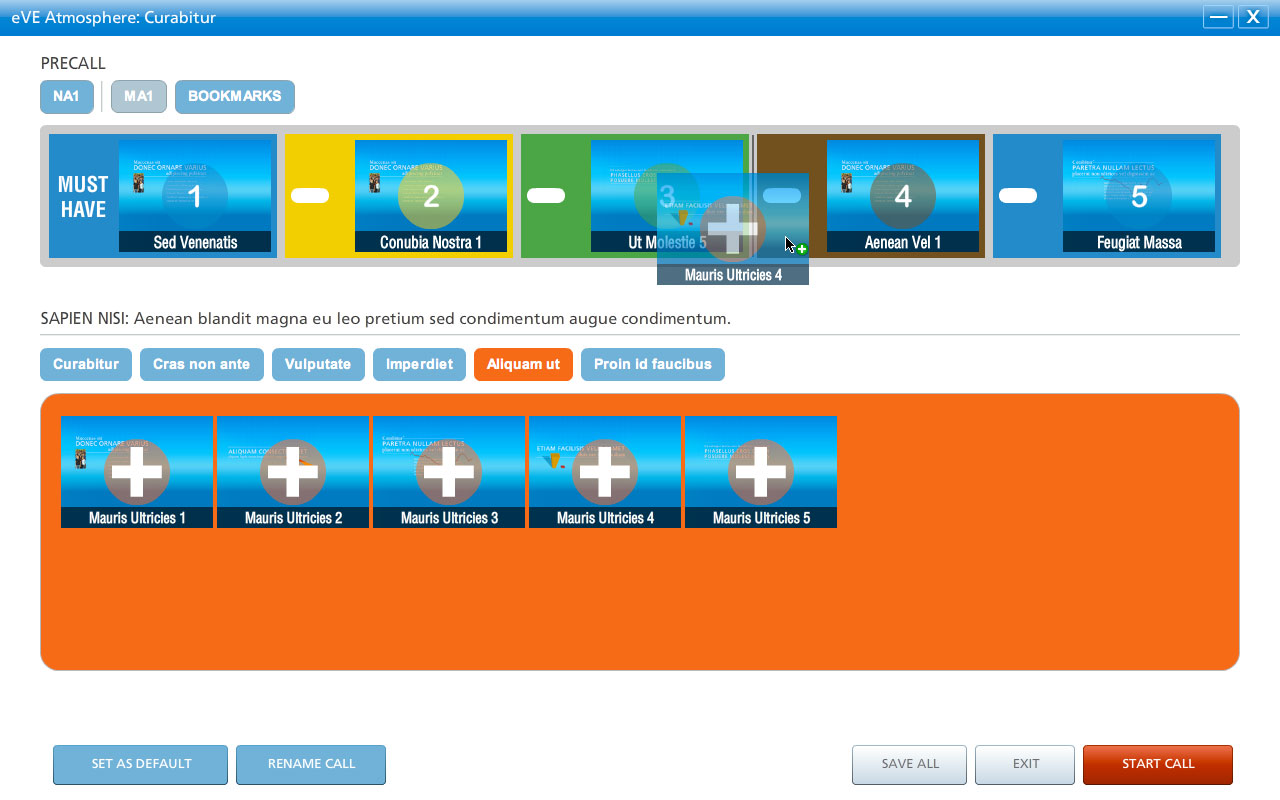Click the Mauris Ultricies 3 caption
Viewport: 1280px width, 800px height.
click(449, 518)
